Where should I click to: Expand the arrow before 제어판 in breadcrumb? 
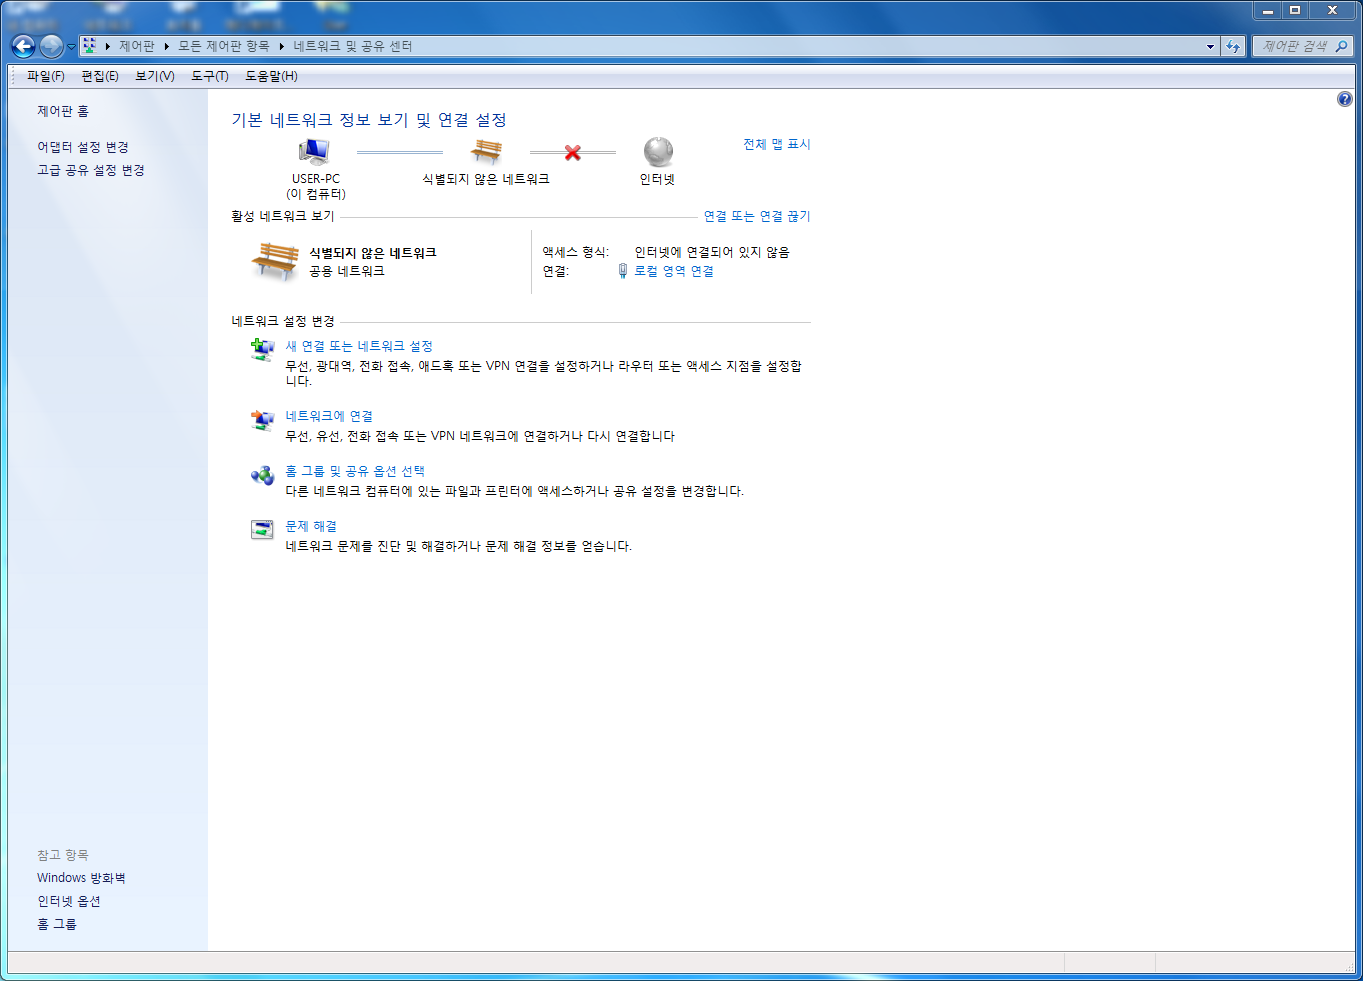pos(107,46)
